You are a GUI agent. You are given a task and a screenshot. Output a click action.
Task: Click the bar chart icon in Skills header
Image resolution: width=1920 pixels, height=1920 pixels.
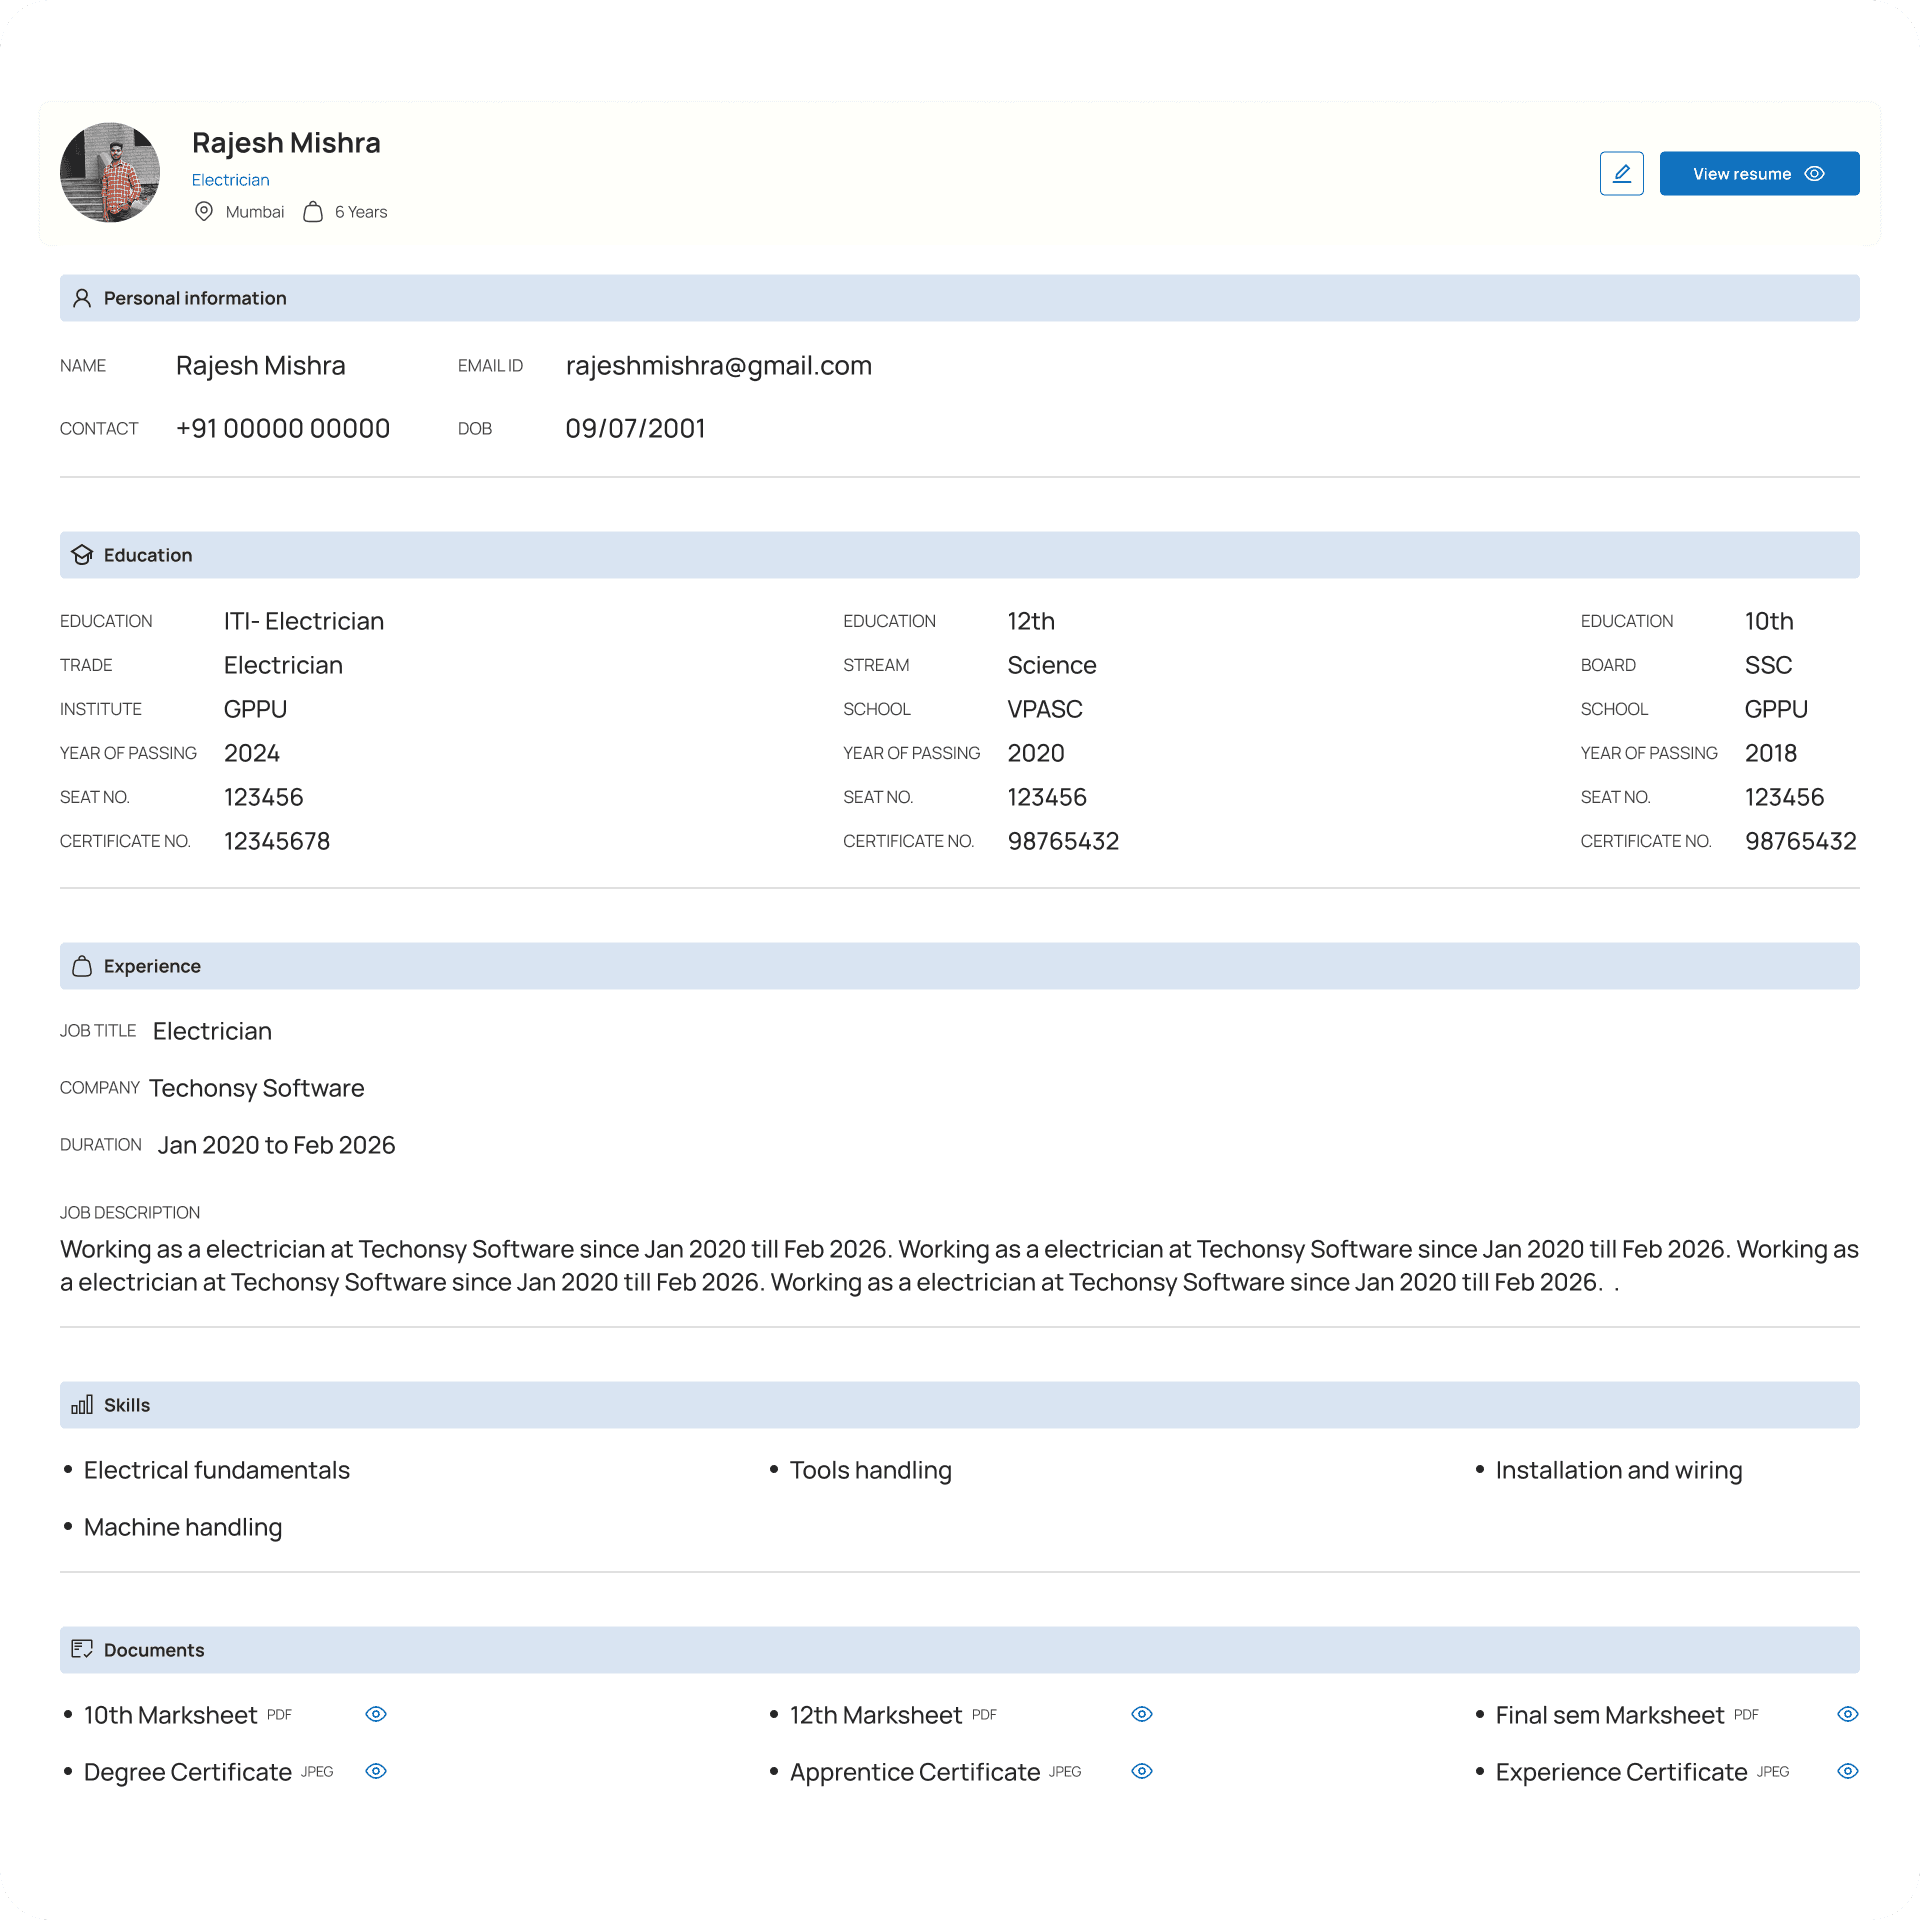pyautogui.click(x=82, y=1405)
